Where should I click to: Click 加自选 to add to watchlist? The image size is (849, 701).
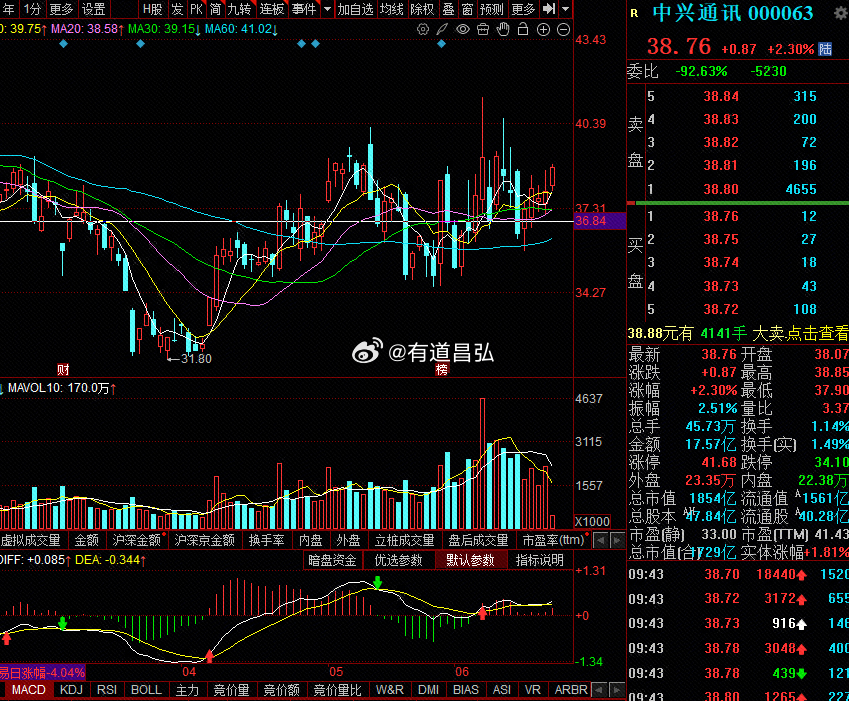coord(355,9)
